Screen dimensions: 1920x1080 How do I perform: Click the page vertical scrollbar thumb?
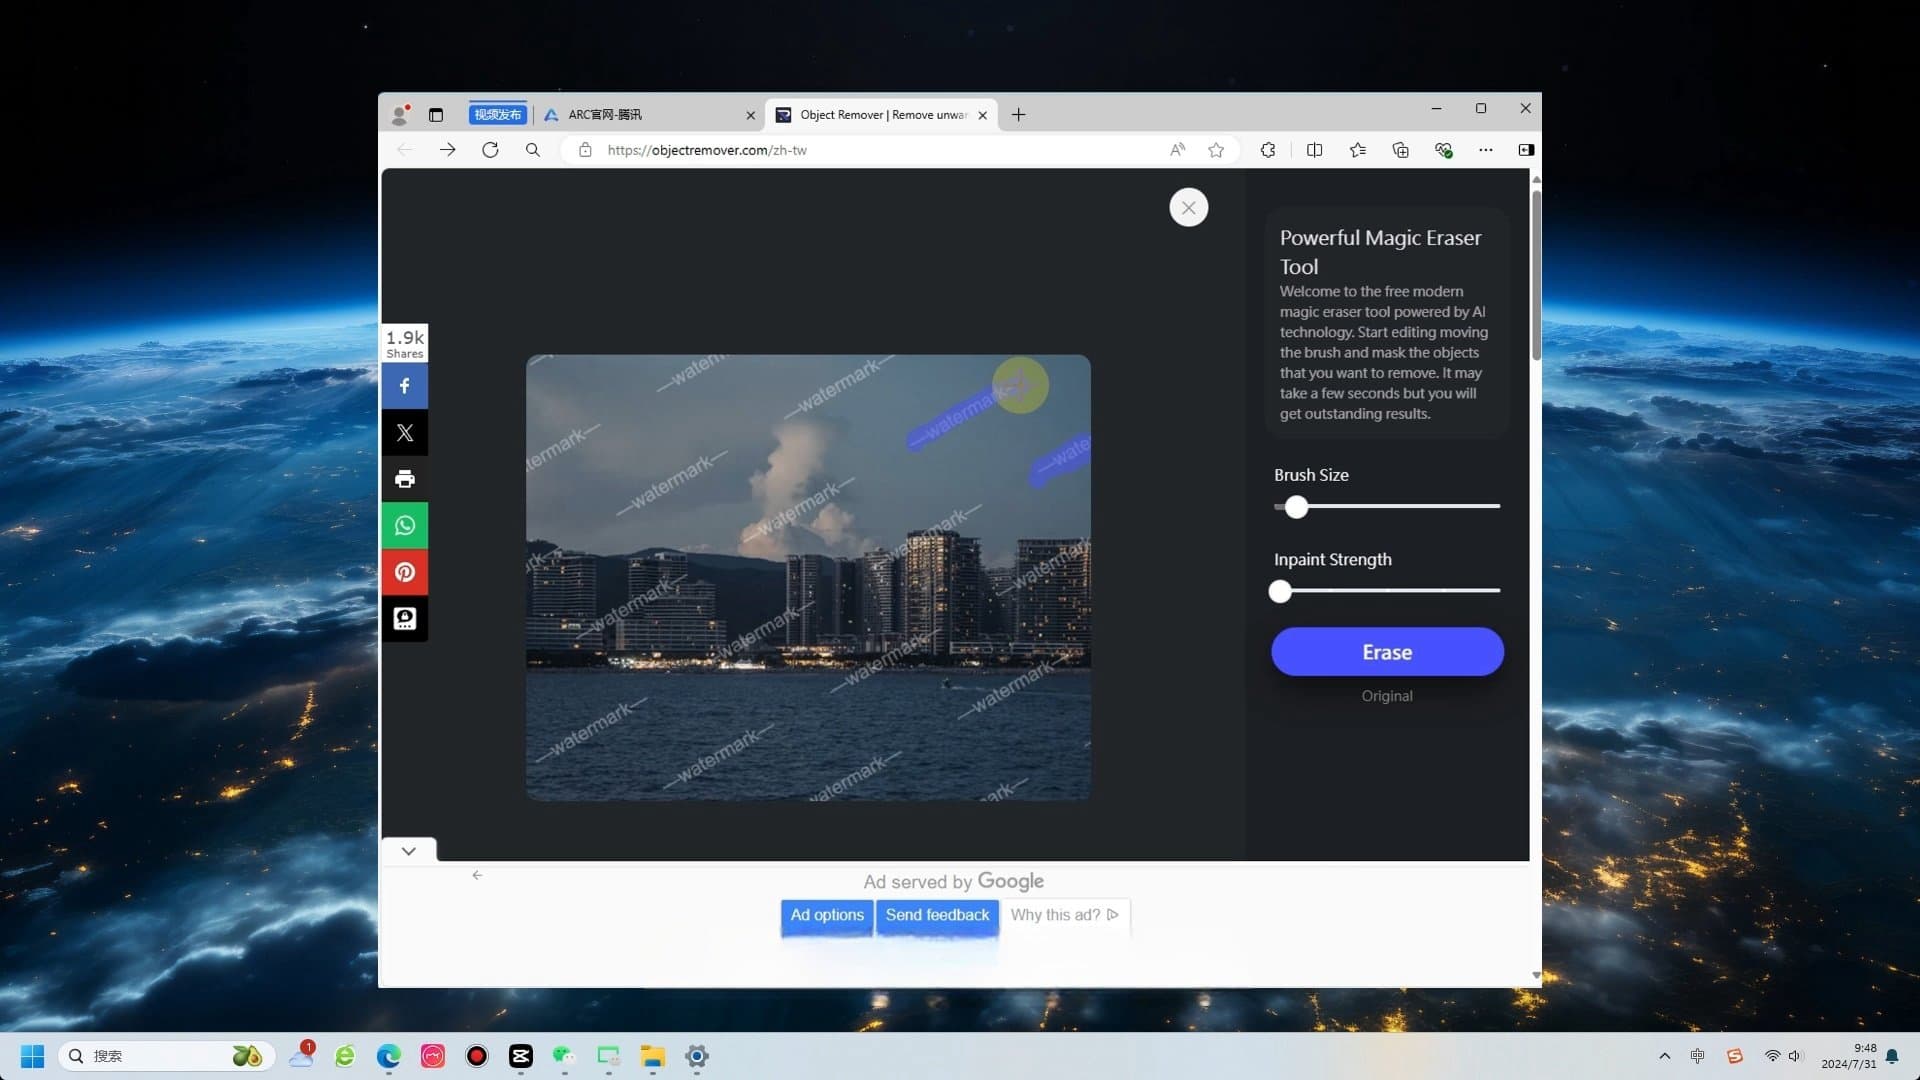click(1536, 274)
